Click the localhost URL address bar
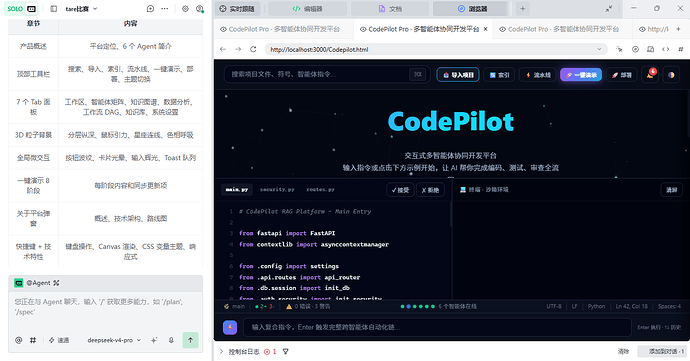 [x=436, y=49]
